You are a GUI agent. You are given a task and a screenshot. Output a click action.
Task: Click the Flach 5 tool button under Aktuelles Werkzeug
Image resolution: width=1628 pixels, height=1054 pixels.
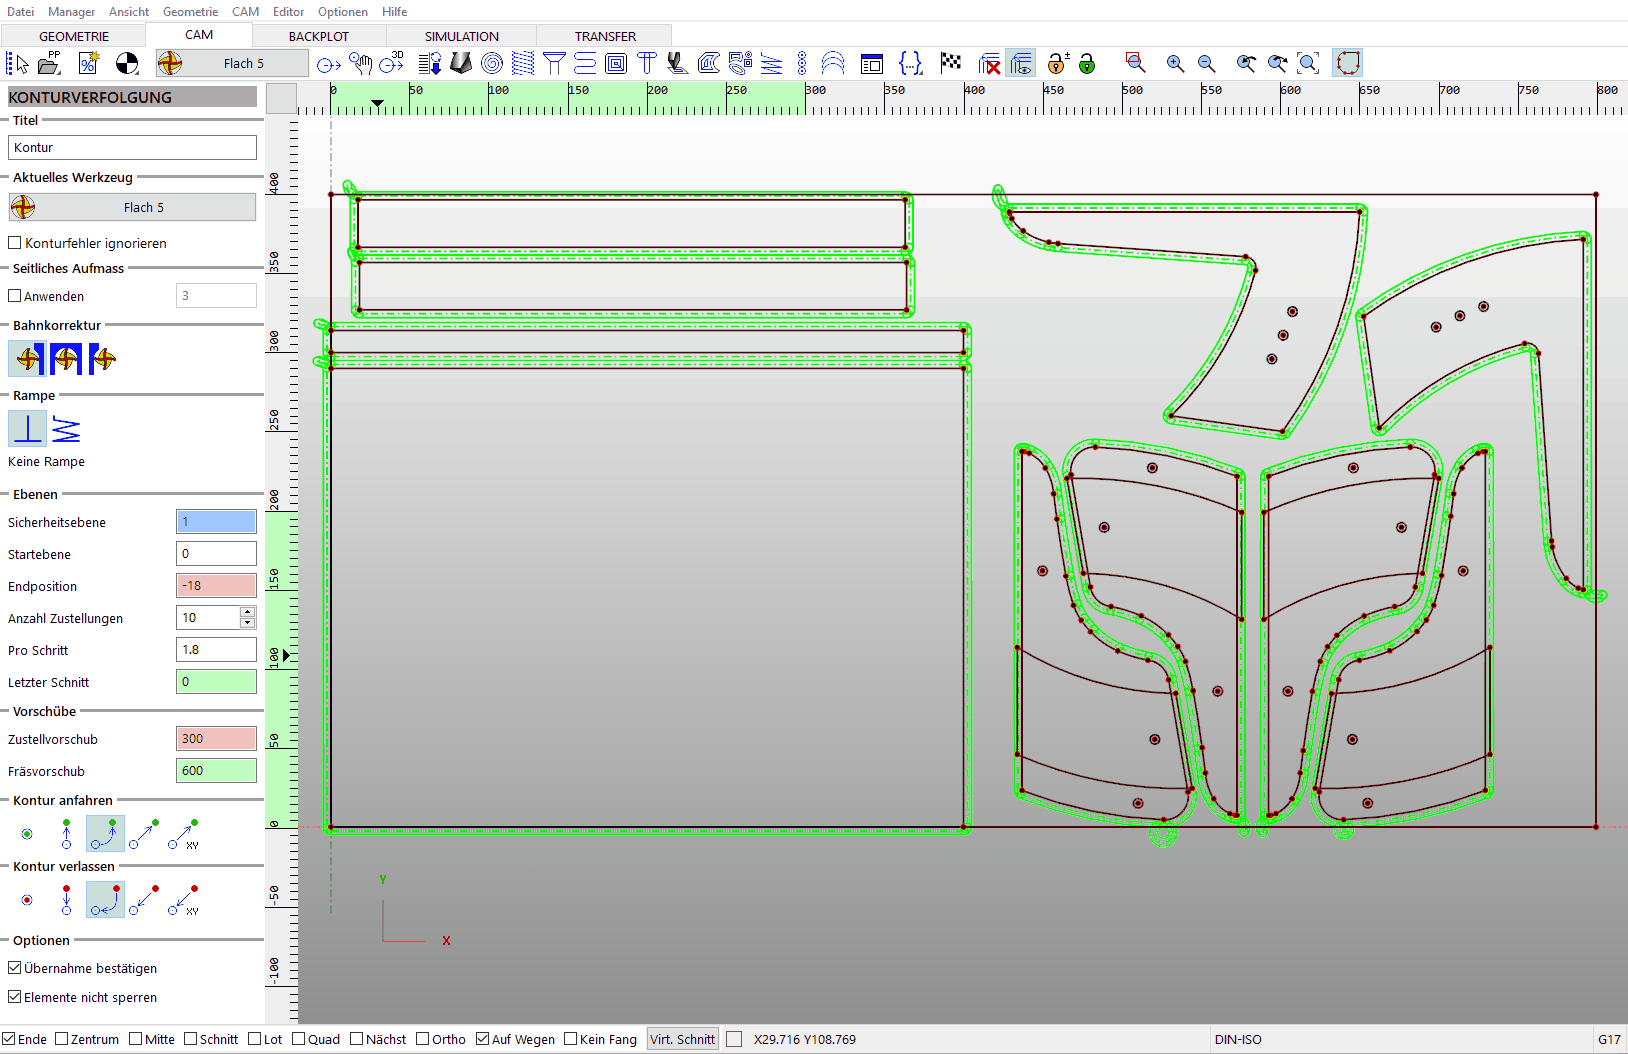pyautogui.click(x=132, y=207)
